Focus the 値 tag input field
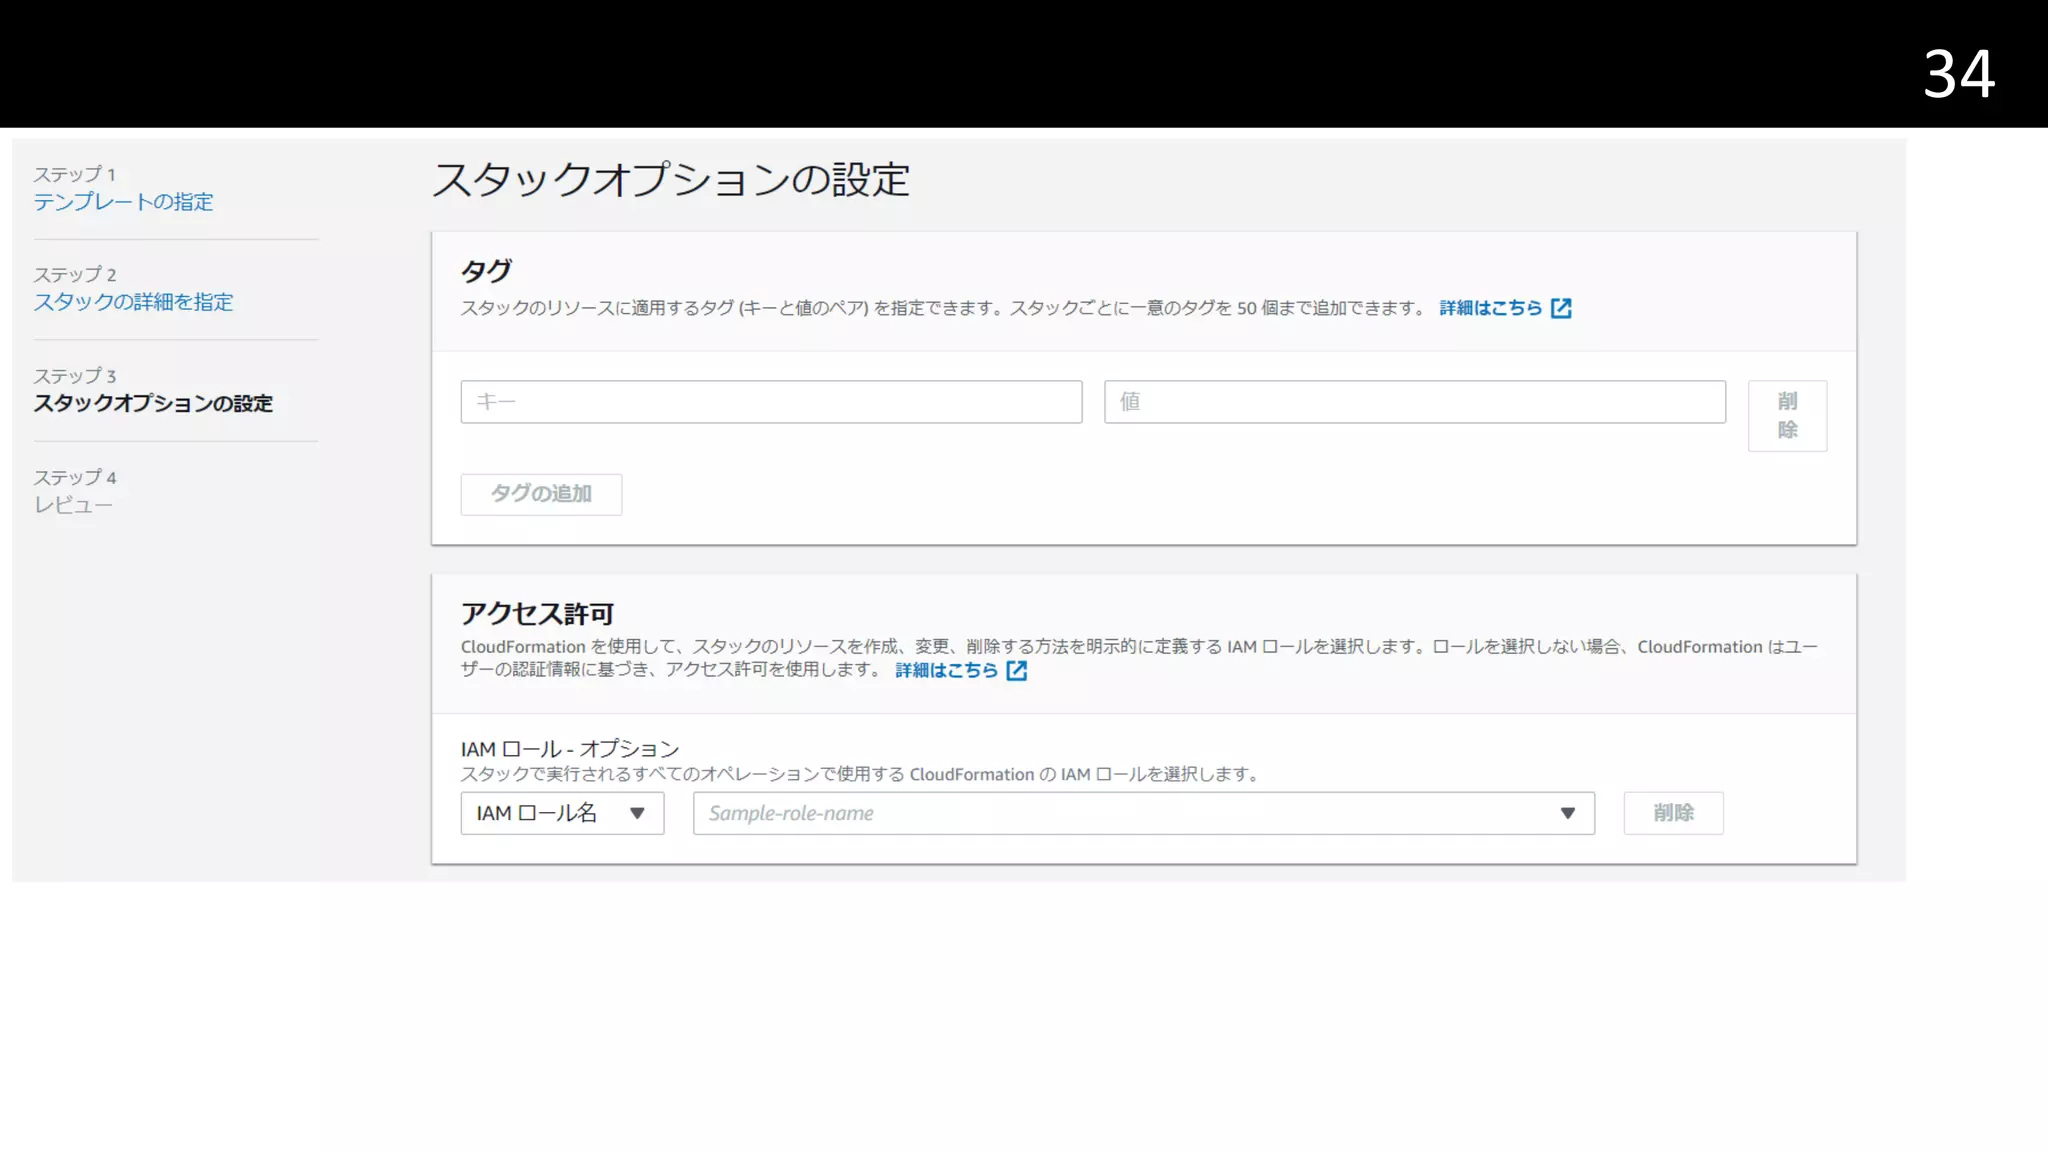2048x1152 pixels. click(x=1414, y=402)
